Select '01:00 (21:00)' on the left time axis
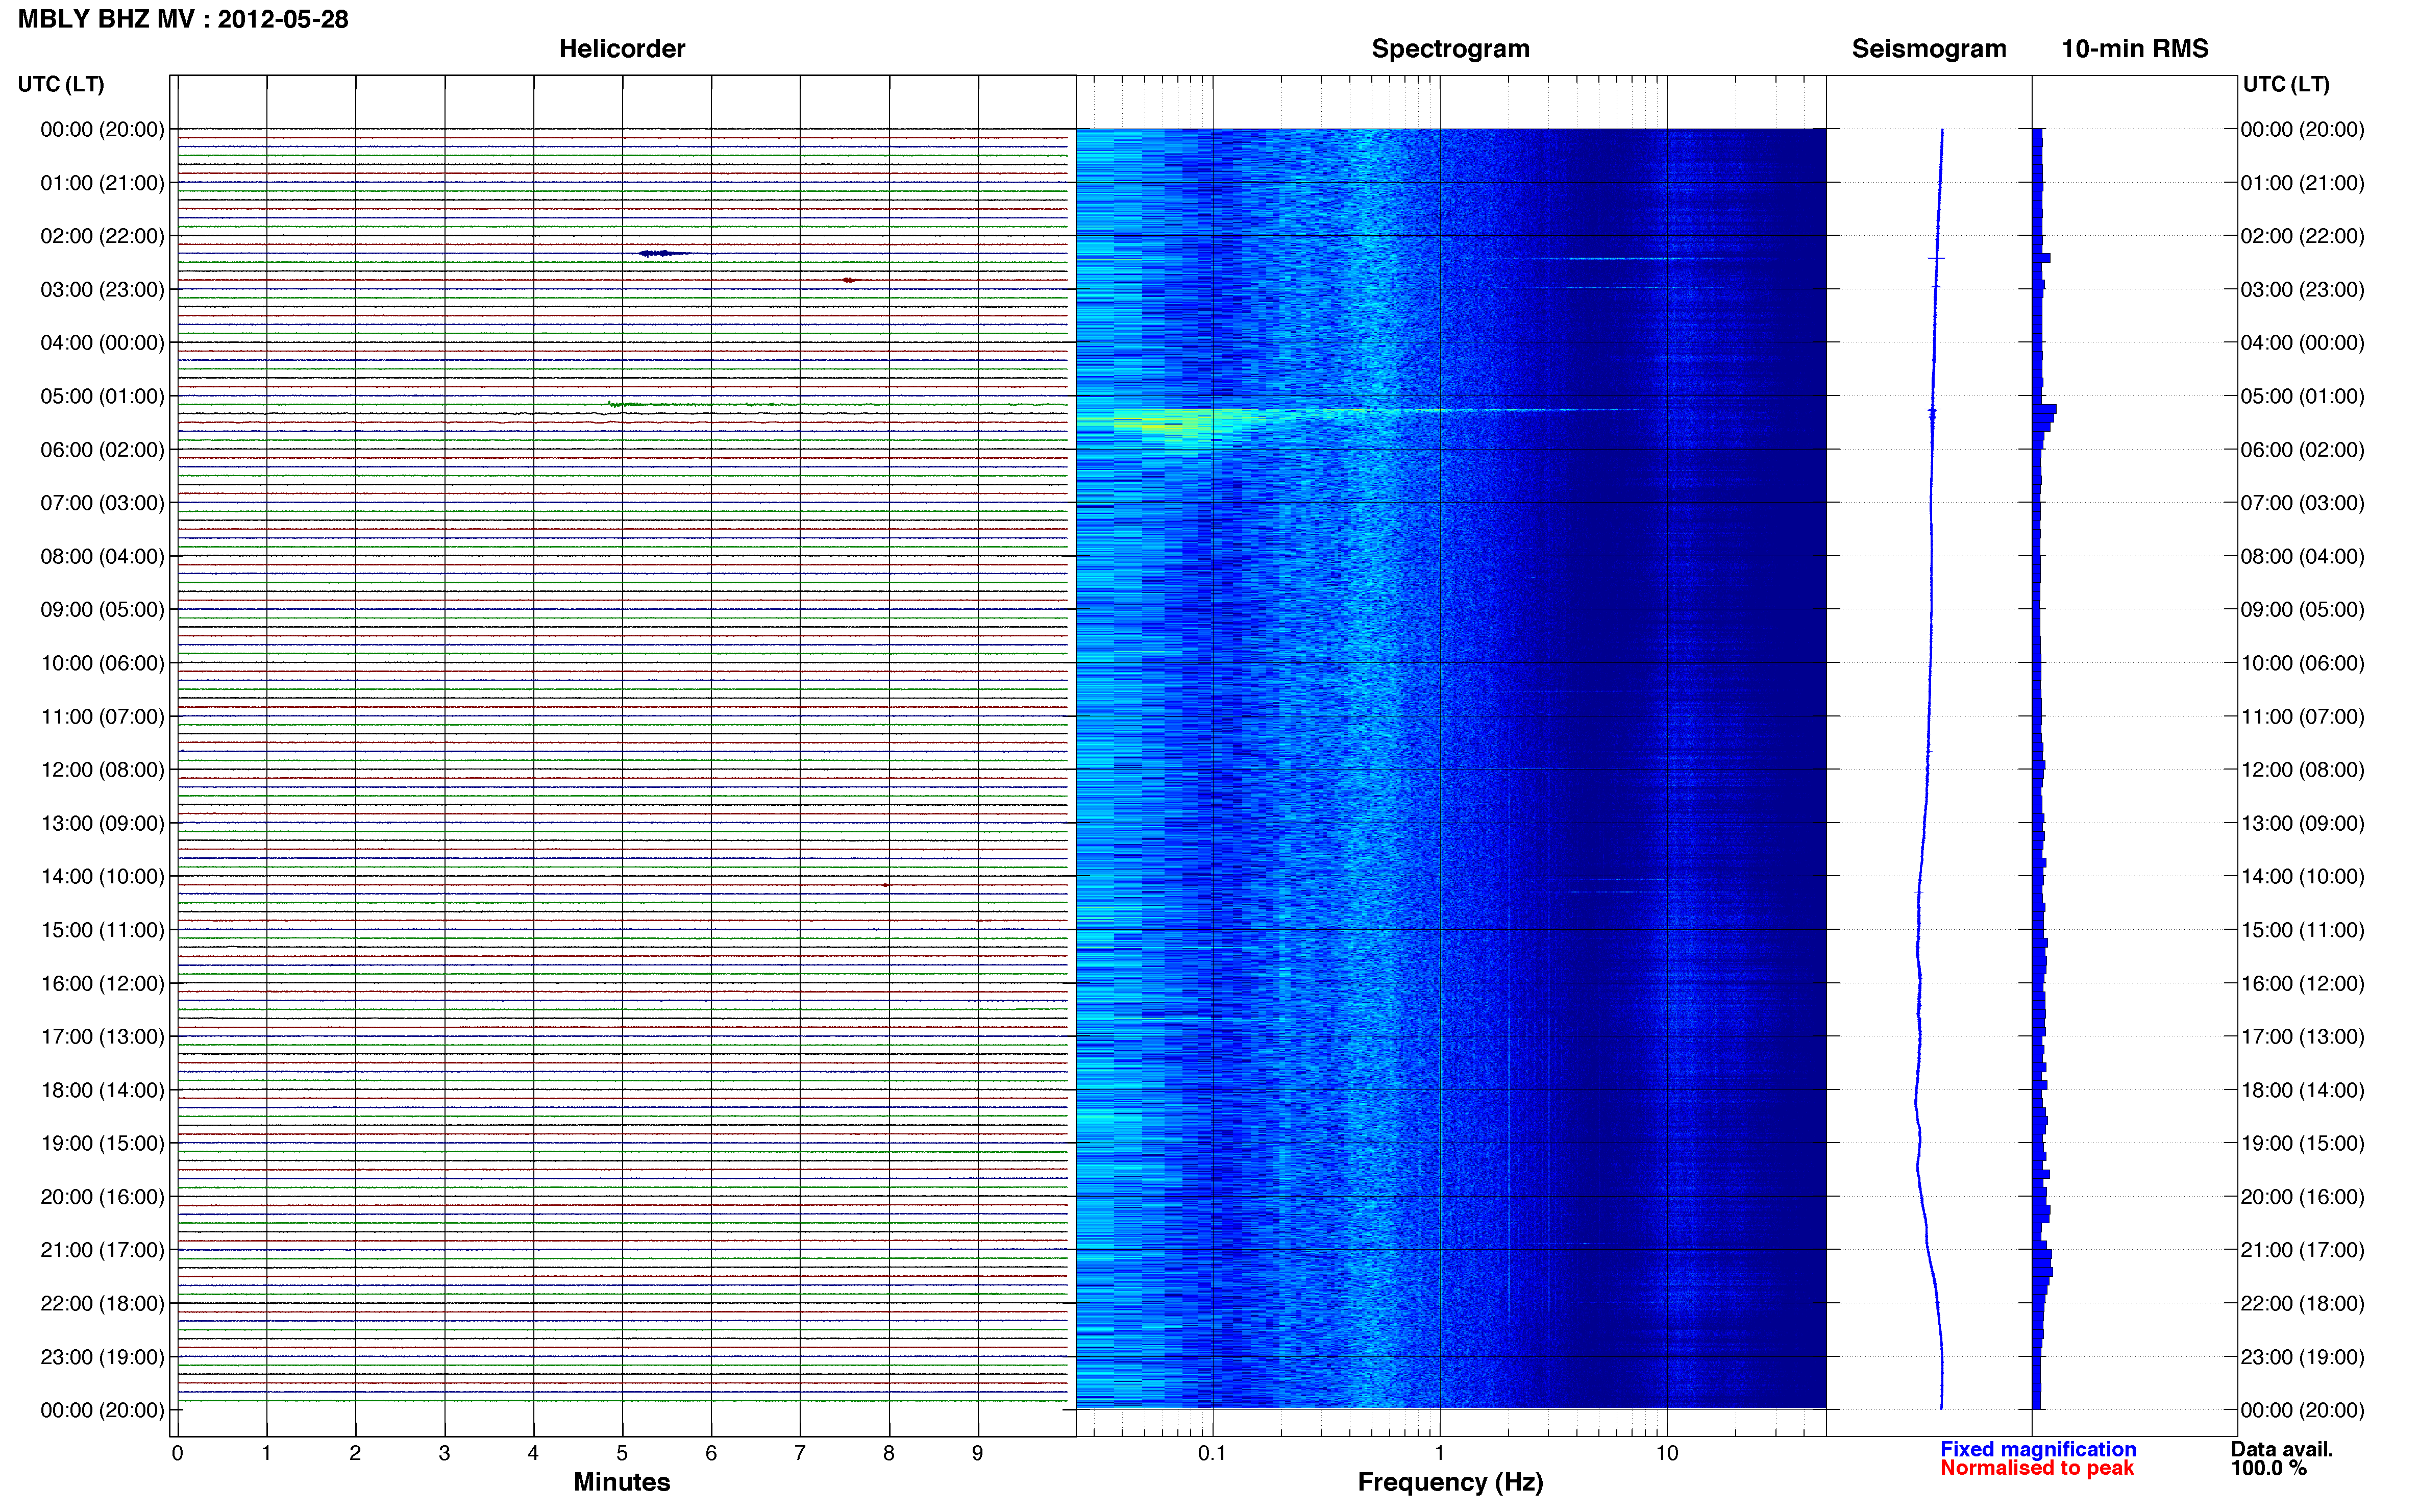This screenshot has height=1512, width=2419. click(102, 183)
